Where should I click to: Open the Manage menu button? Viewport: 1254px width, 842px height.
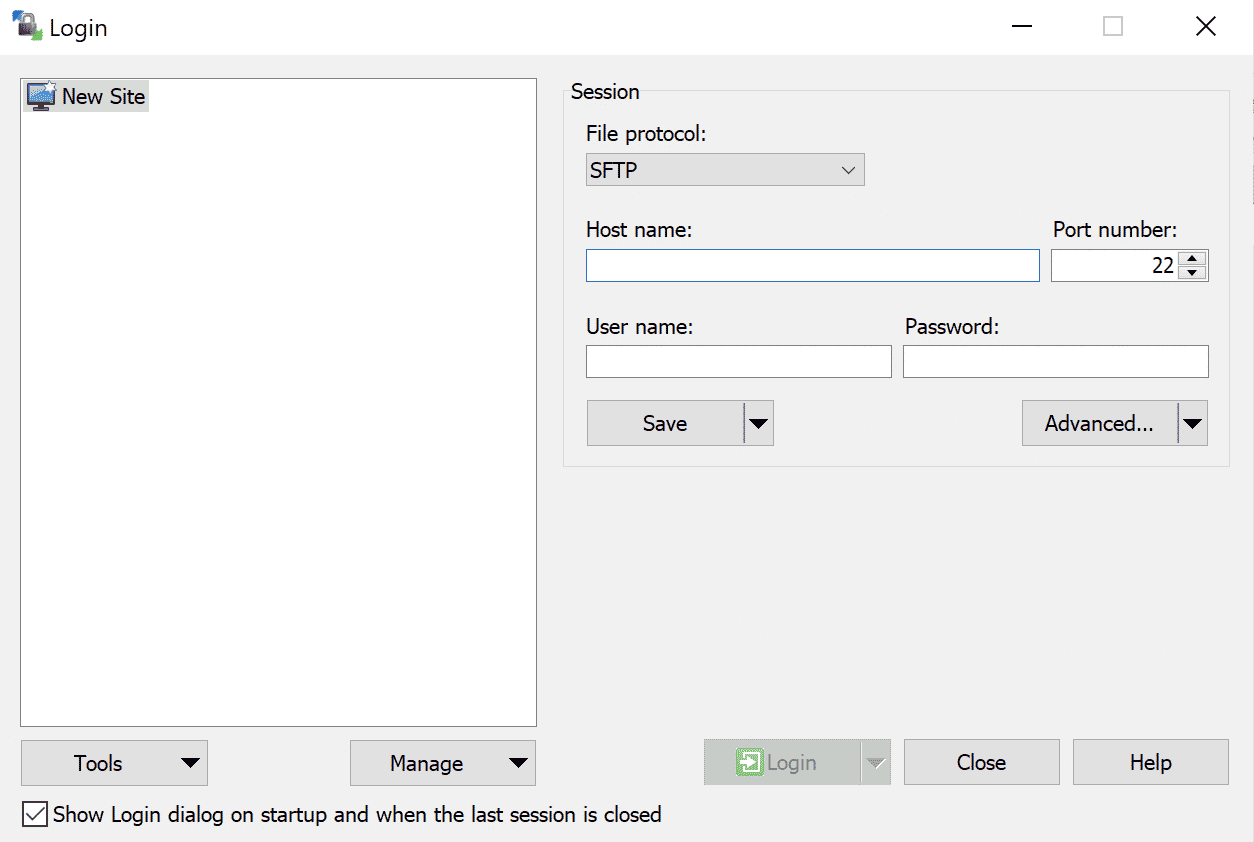point(442,763)
